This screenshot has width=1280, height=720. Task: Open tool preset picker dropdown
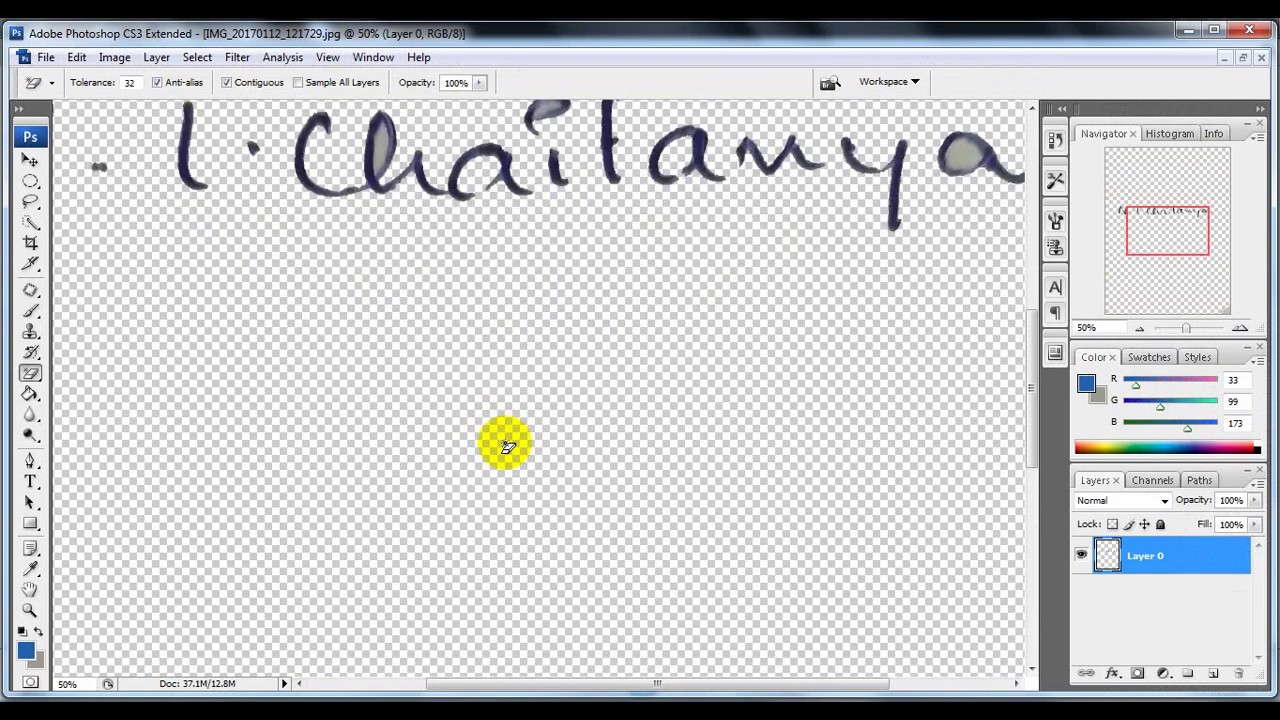(51, 83)
